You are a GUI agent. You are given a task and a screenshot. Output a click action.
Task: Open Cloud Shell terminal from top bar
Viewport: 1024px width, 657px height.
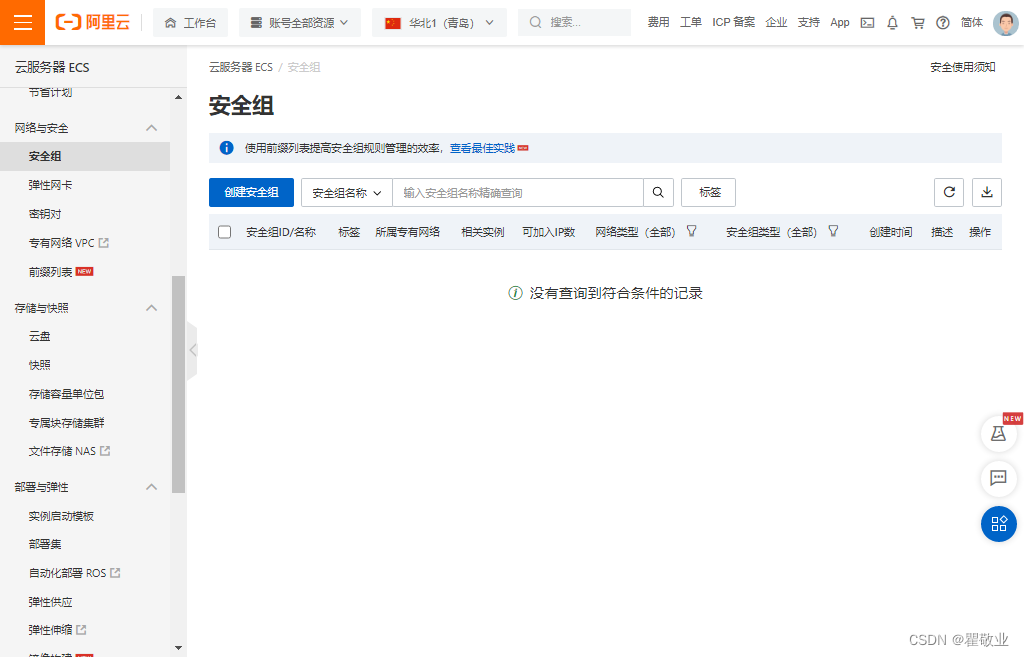pos(866,22)
